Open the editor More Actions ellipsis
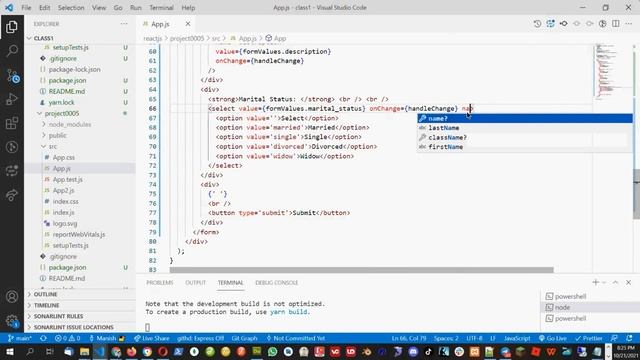This screenshot has width=640, height=360. 629,24
